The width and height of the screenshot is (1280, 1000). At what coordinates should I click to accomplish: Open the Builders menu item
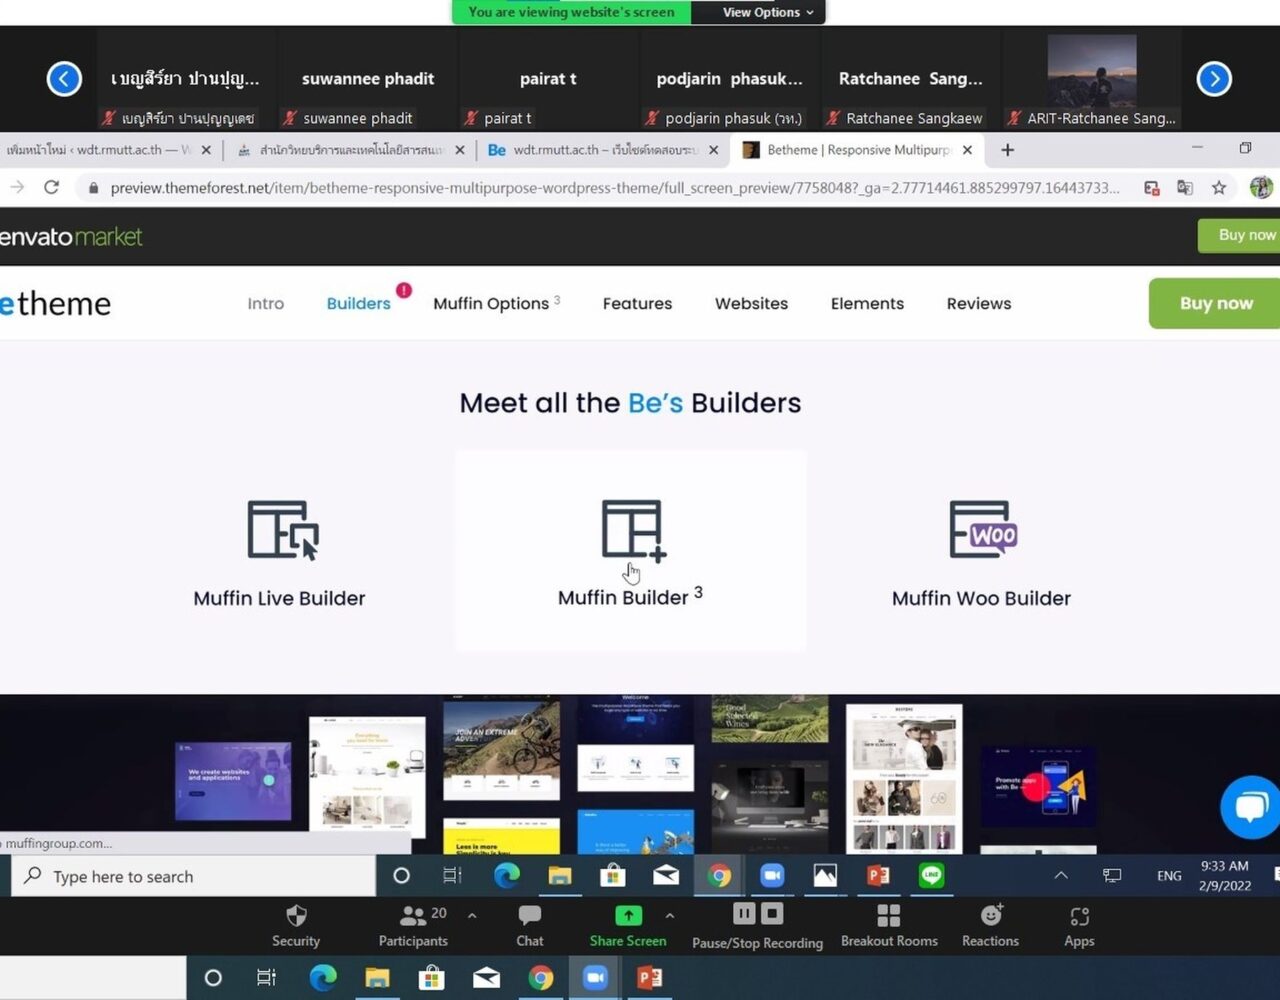358,303
